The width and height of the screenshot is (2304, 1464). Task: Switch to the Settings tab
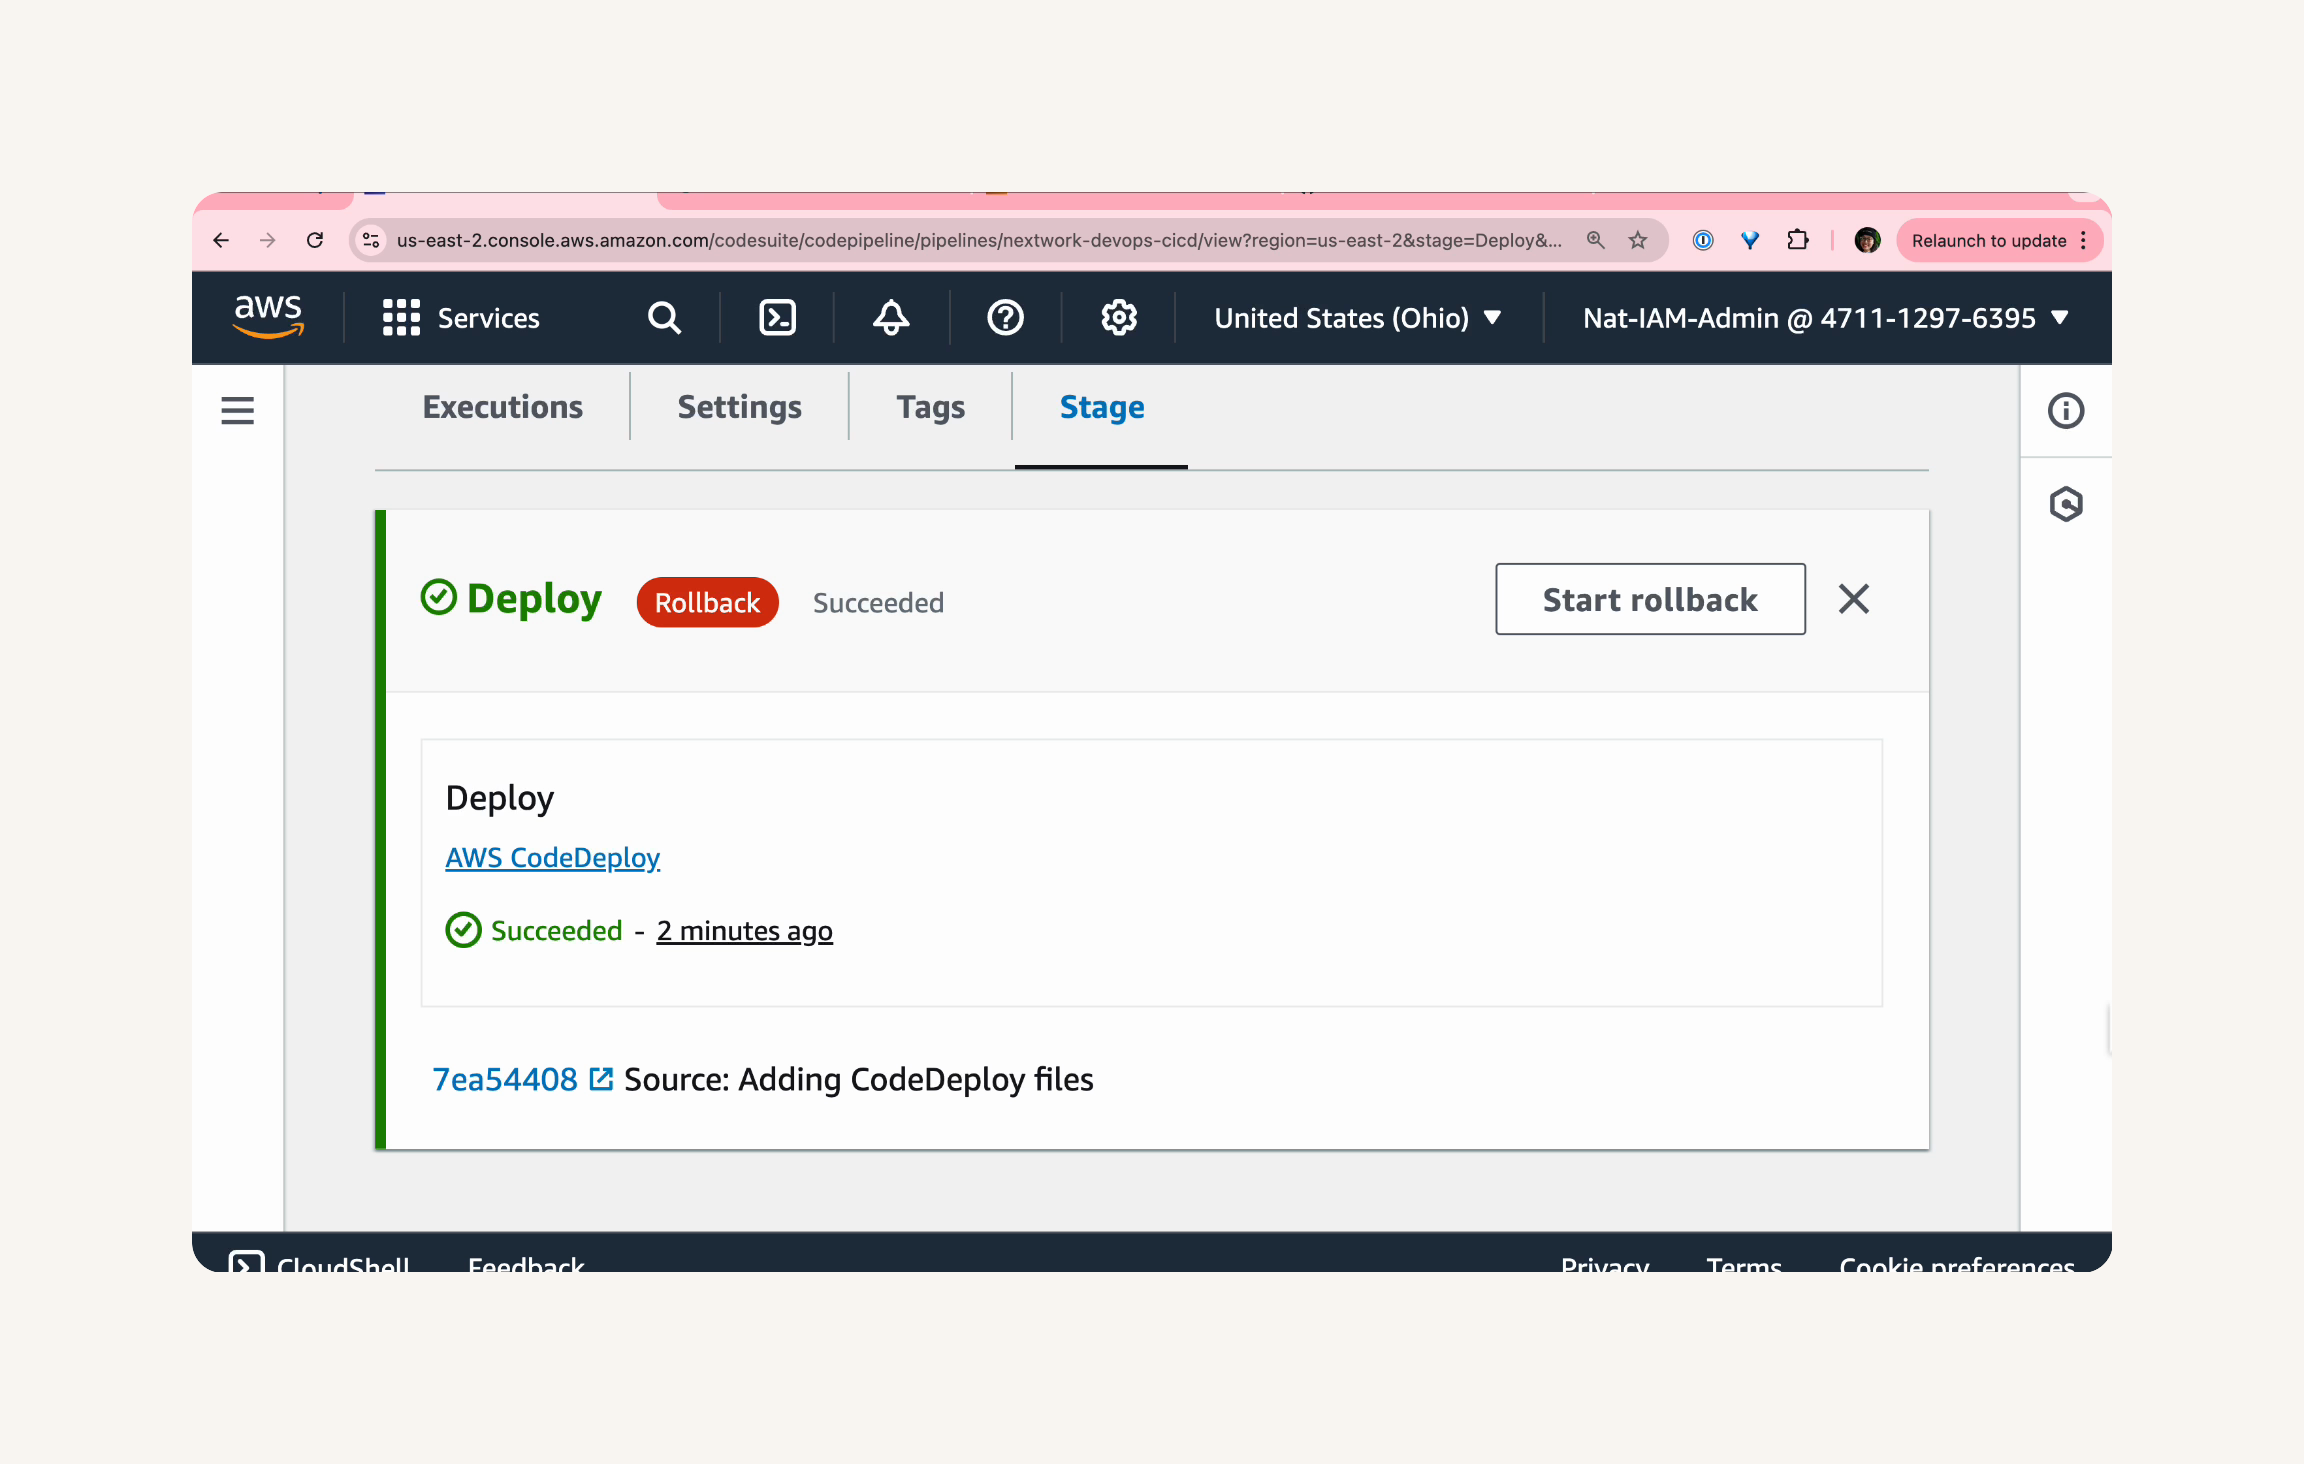tap(739, 407)
